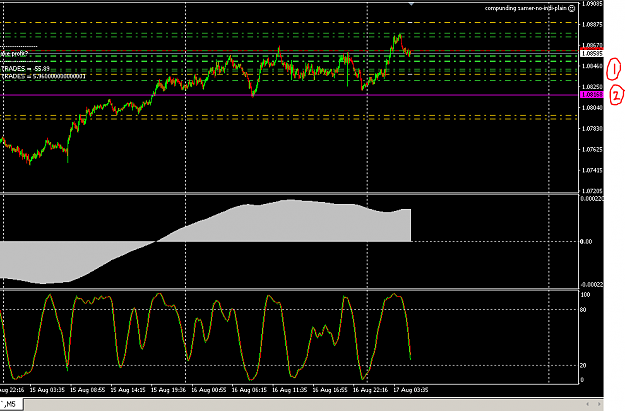625x411 pixels.
Task: Select the M5 chart tab
Action: [x=11, y=404]
